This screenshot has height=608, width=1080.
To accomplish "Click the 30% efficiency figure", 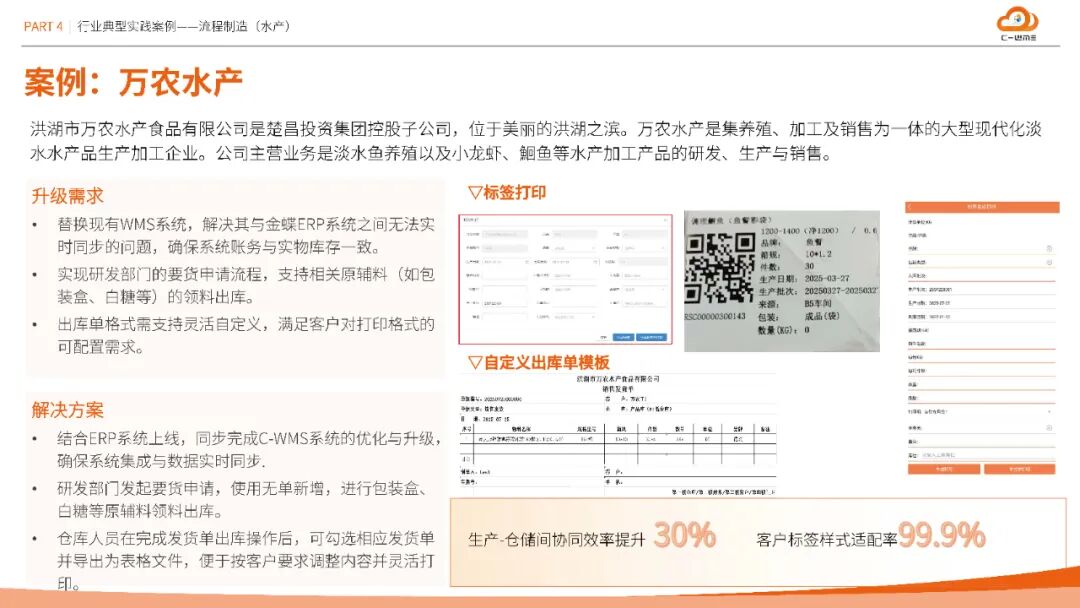I will pos(685,535).
